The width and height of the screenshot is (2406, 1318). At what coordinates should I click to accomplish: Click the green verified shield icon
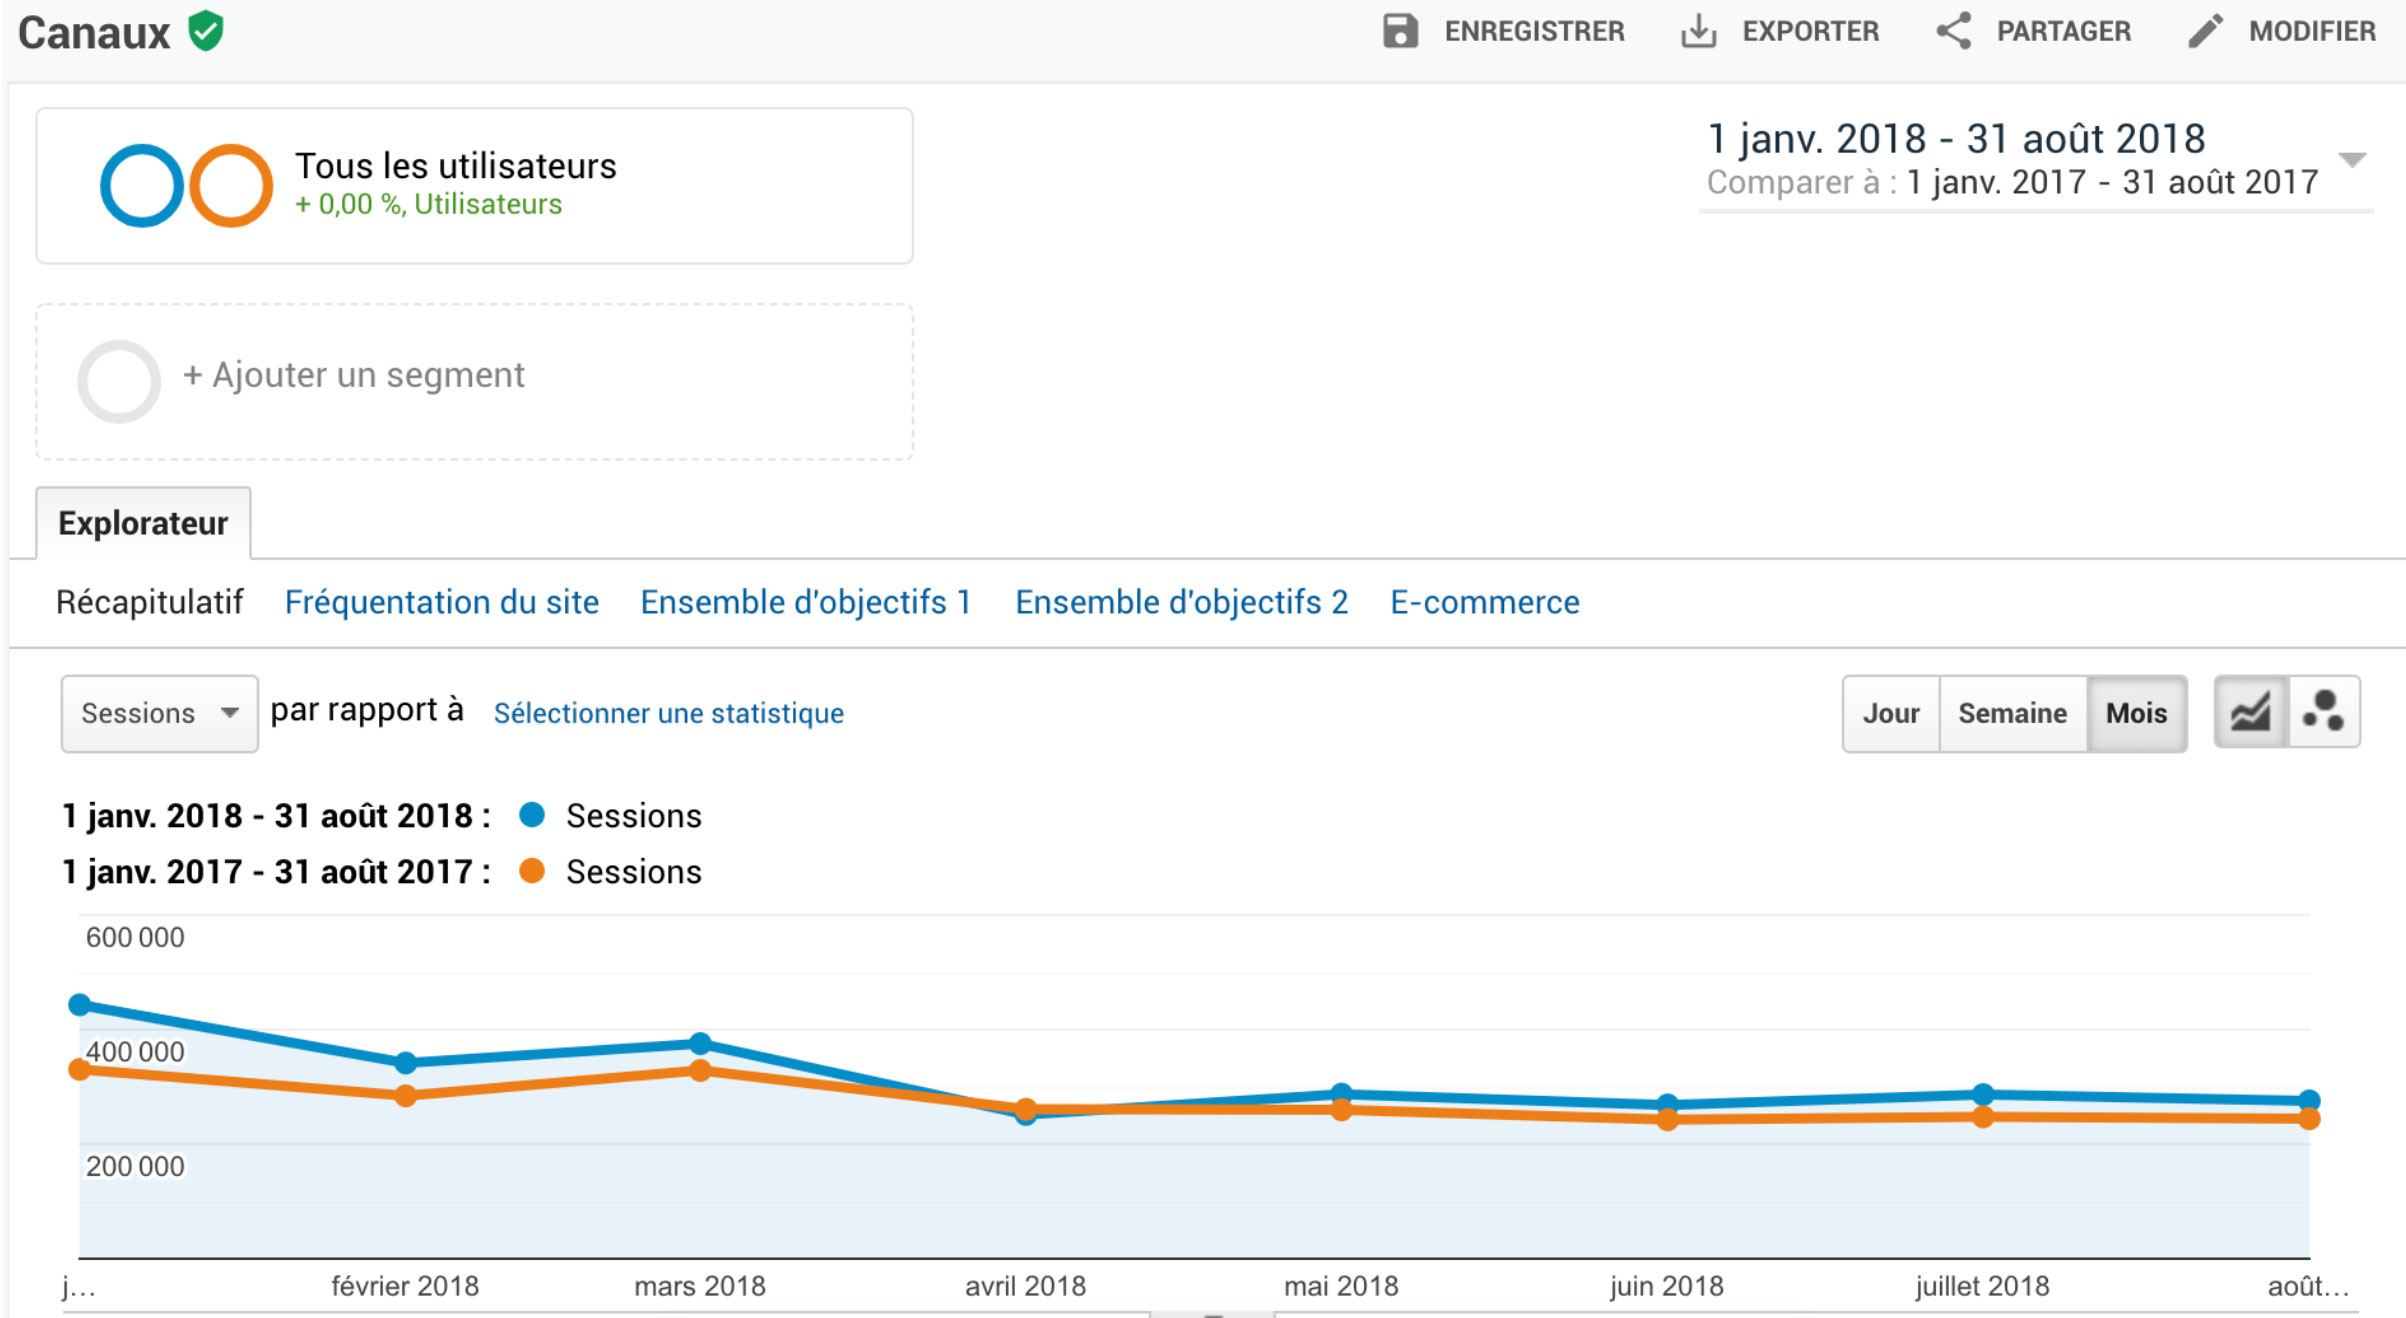[206, 31]
